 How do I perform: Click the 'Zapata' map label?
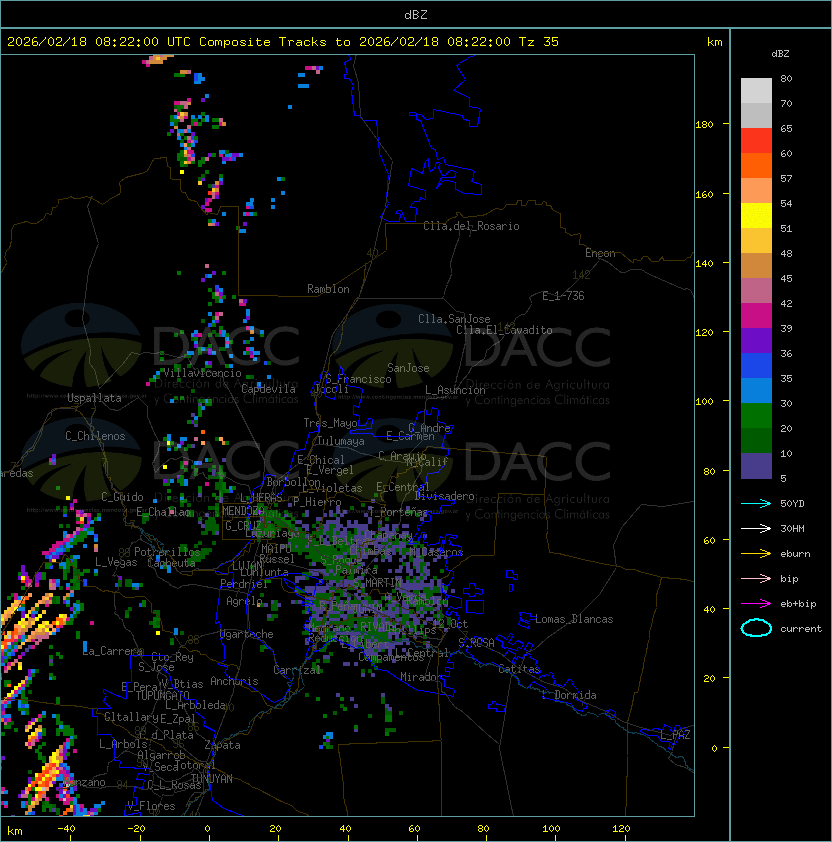tap(222, 745)
